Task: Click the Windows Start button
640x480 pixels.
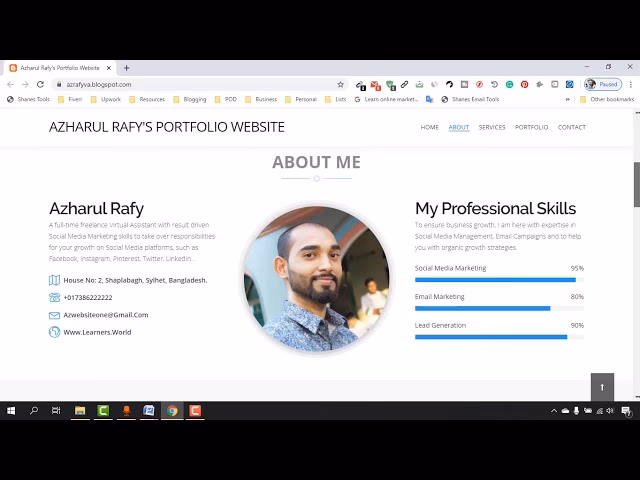Action: pos(11,411)
